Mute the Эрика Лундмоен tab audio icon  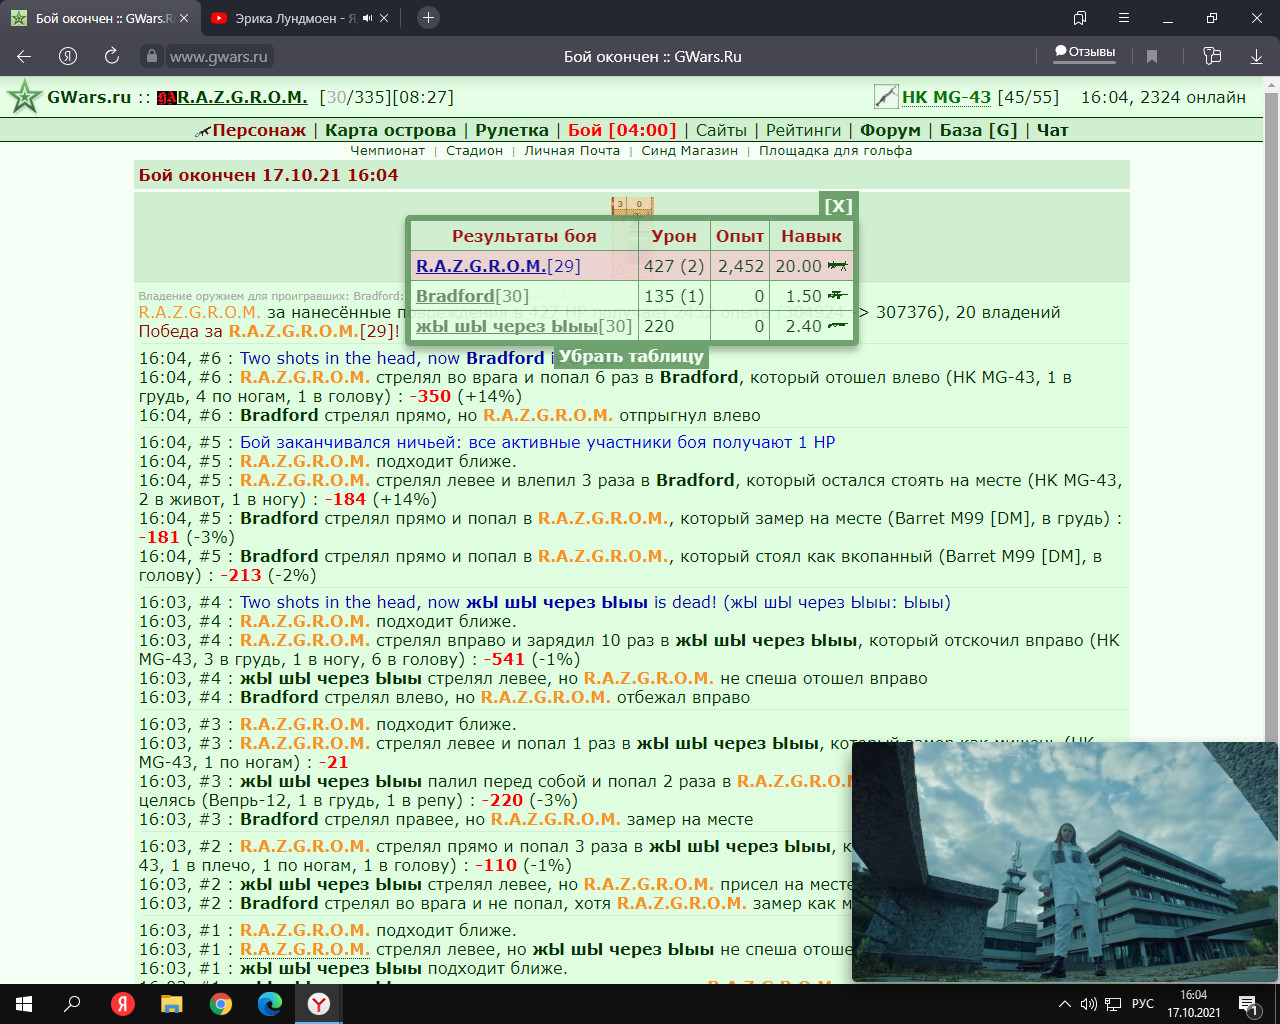tap(367, 18)
